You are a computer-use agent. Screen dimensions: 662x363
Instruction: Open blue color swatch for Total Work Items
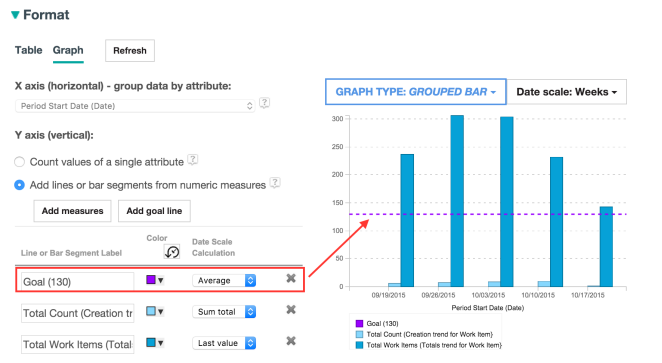(155, 342)
